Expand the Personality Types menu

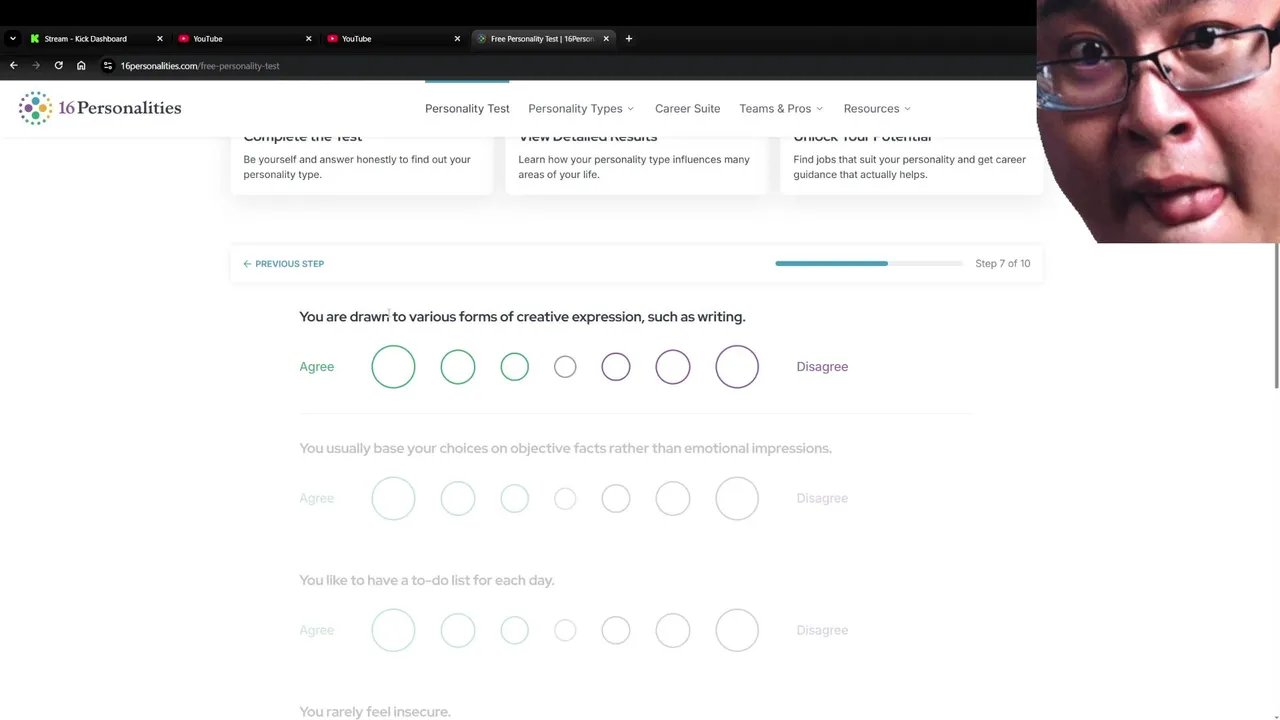[581, 109]
